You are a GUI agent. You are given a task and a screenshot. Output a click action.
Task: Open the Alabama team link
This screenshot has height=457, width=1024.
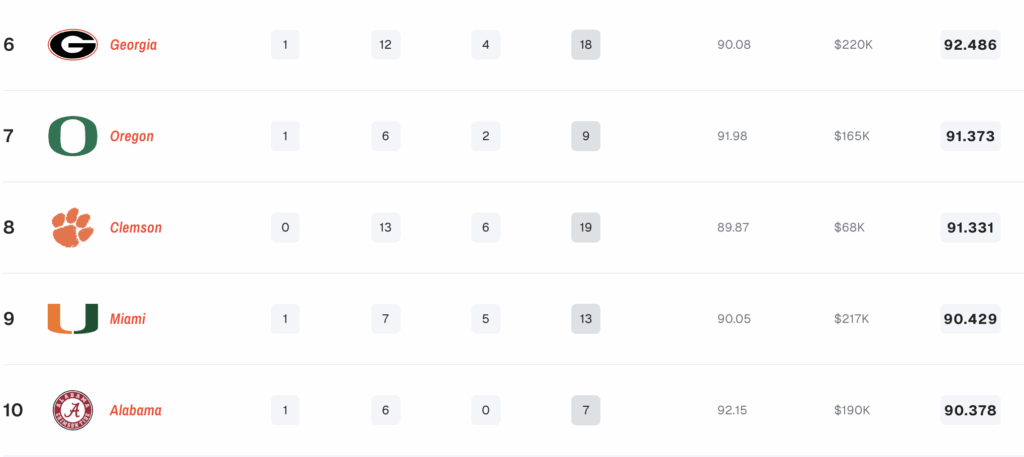click(135, 411)
